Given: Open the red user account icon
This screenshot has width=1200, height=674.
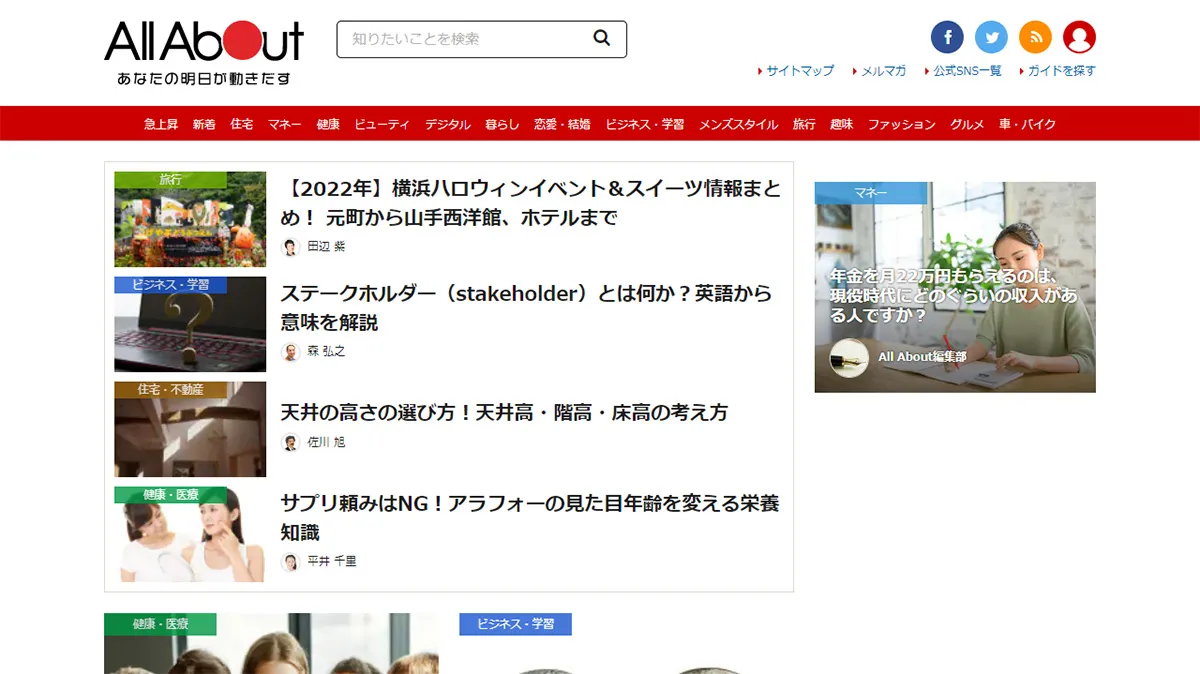Looking at the screenshot, I should 1079,38.
